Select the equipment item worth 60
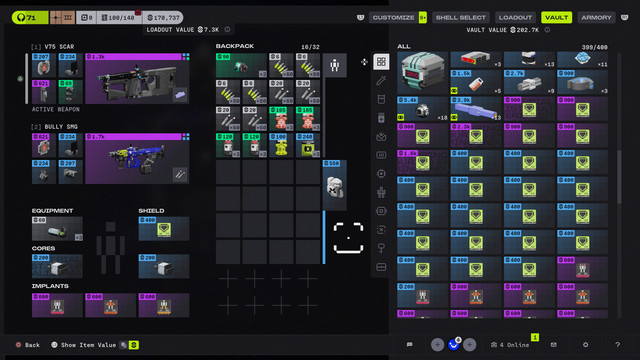 (57, 229)
